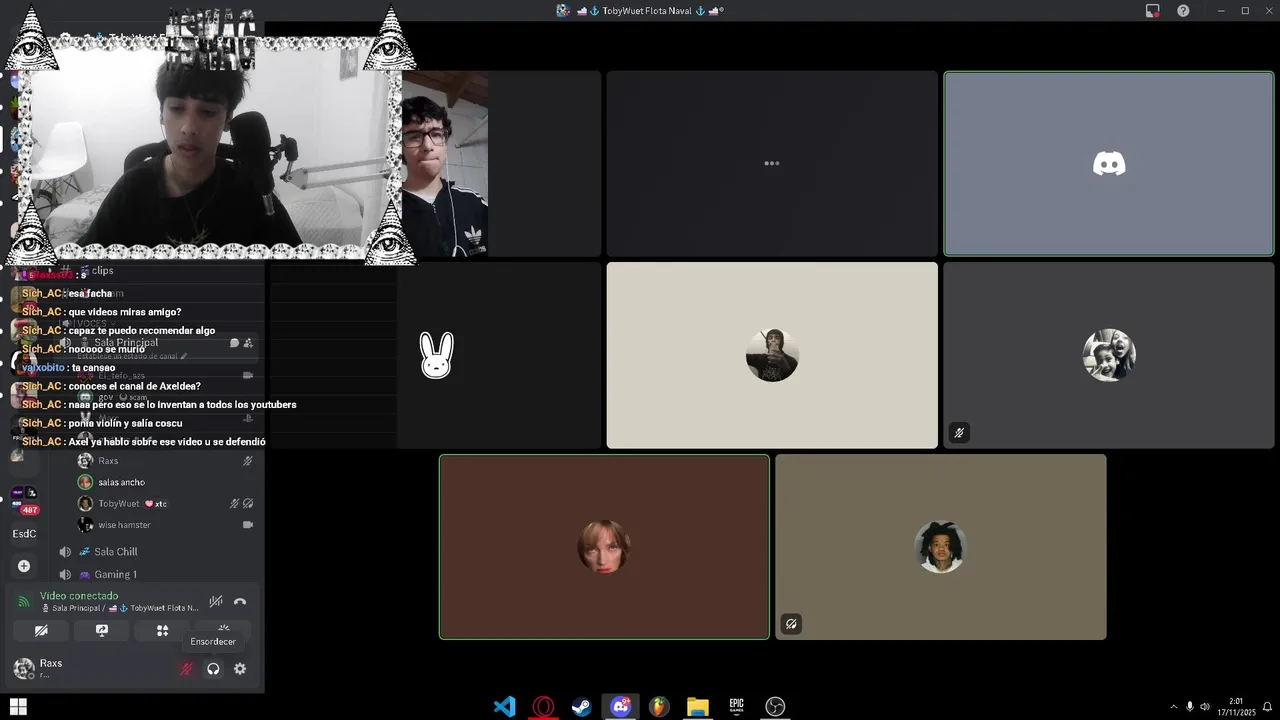Open Opera browser from taskbar
Image resolution: width=1280 pixels, height=720 pixels.
pos(543,707)
